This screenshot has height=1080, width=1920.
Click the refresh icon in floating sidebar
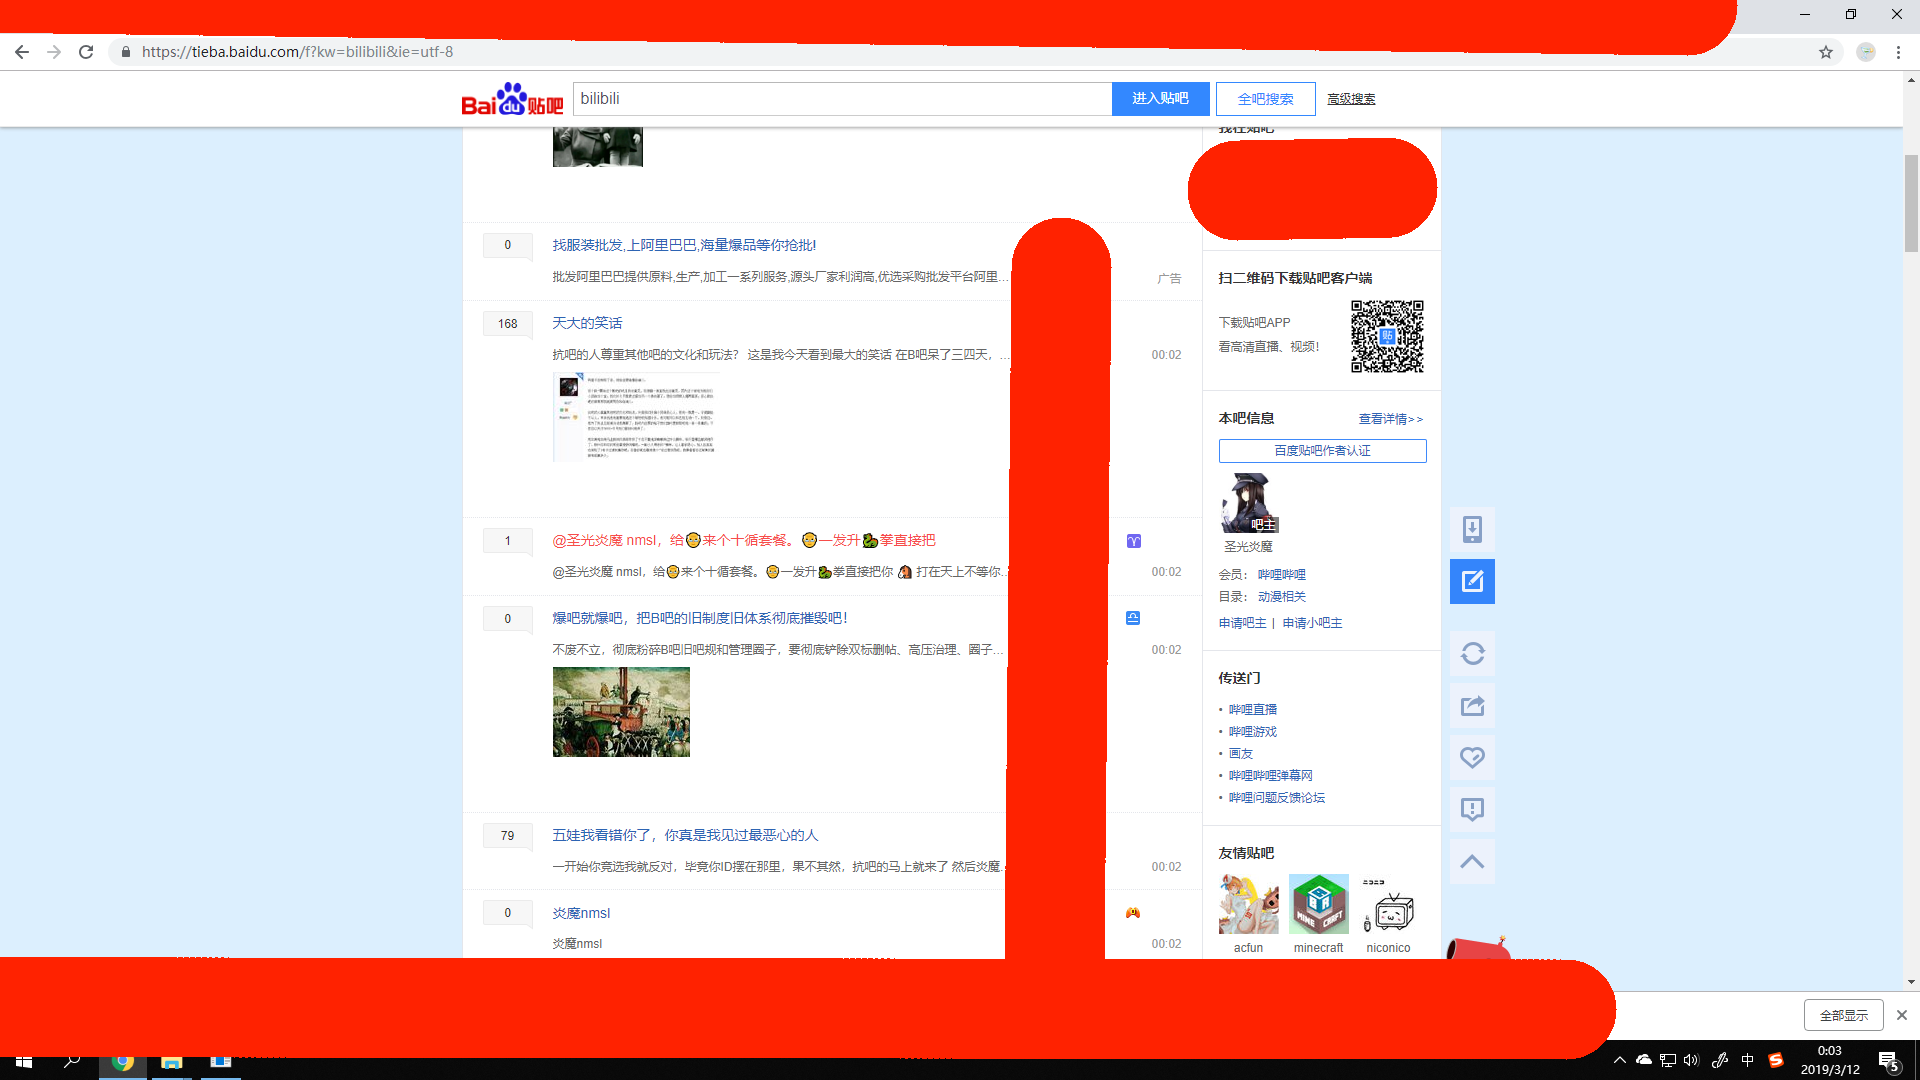pos(1472,654)
